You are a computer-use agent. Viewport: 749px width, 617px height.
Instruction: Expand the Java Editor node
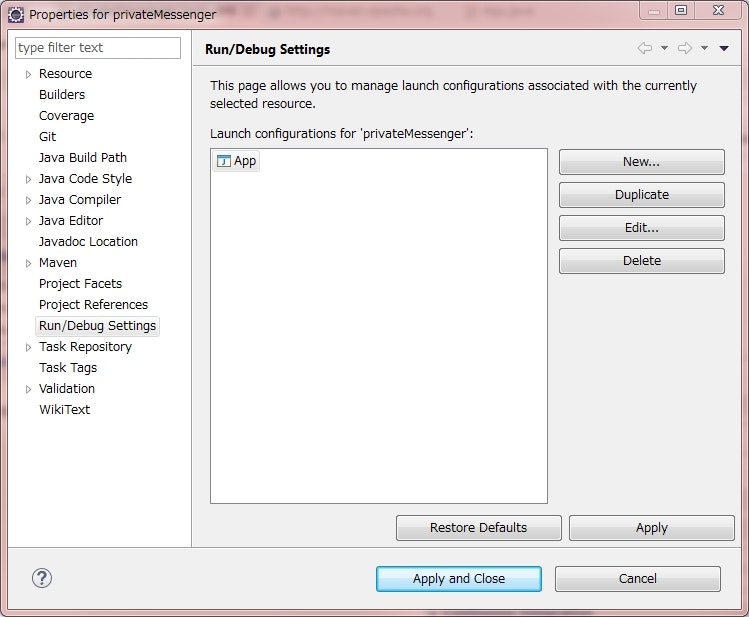28,221
